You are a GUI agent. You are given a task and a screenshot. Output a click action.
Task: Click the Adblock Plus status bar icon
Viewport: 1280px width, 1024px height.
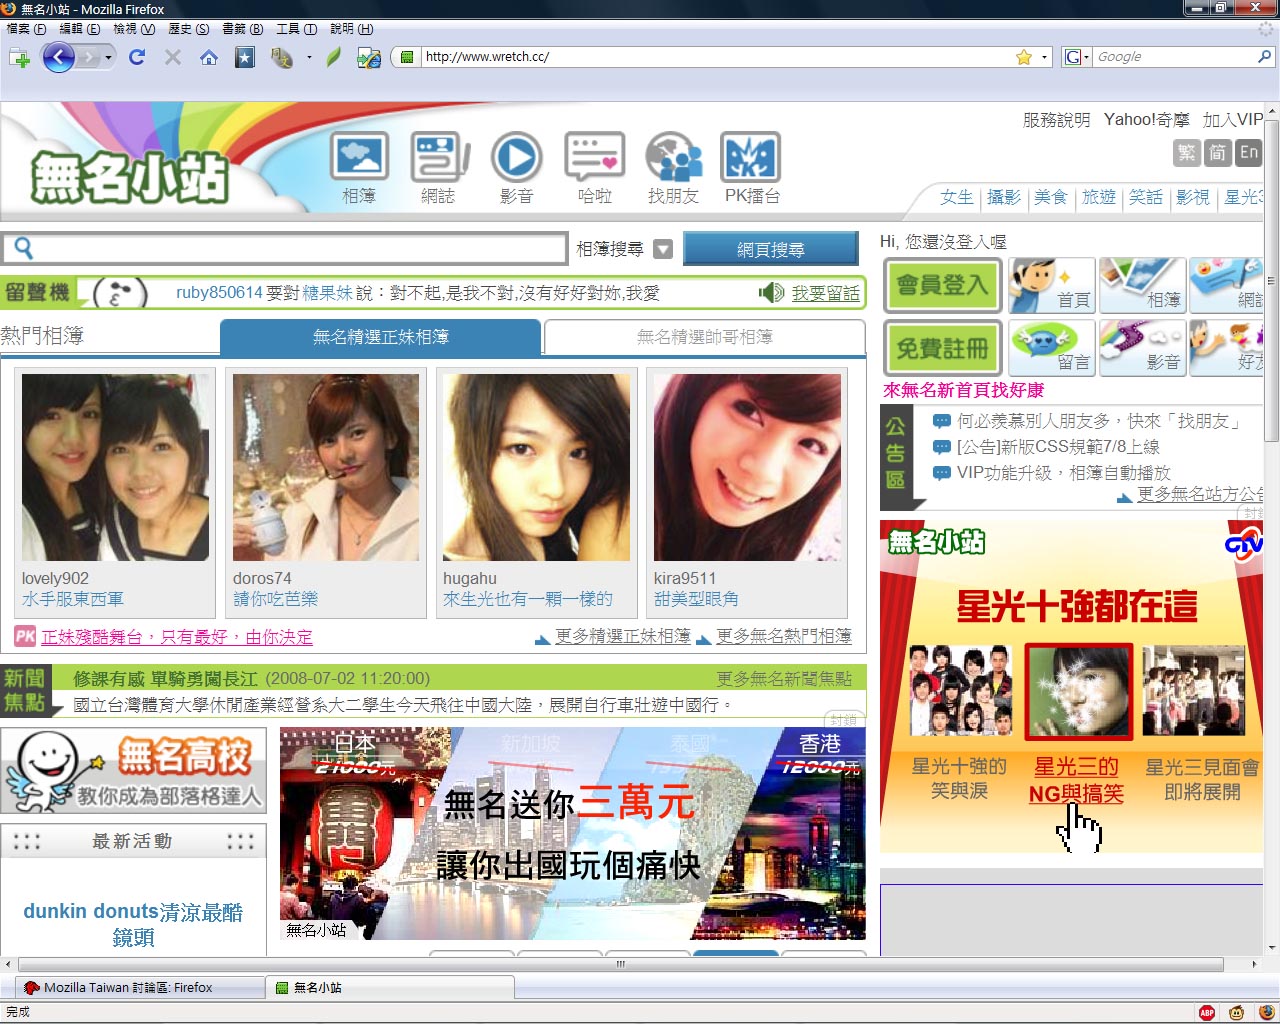tap(1207, 1012)
